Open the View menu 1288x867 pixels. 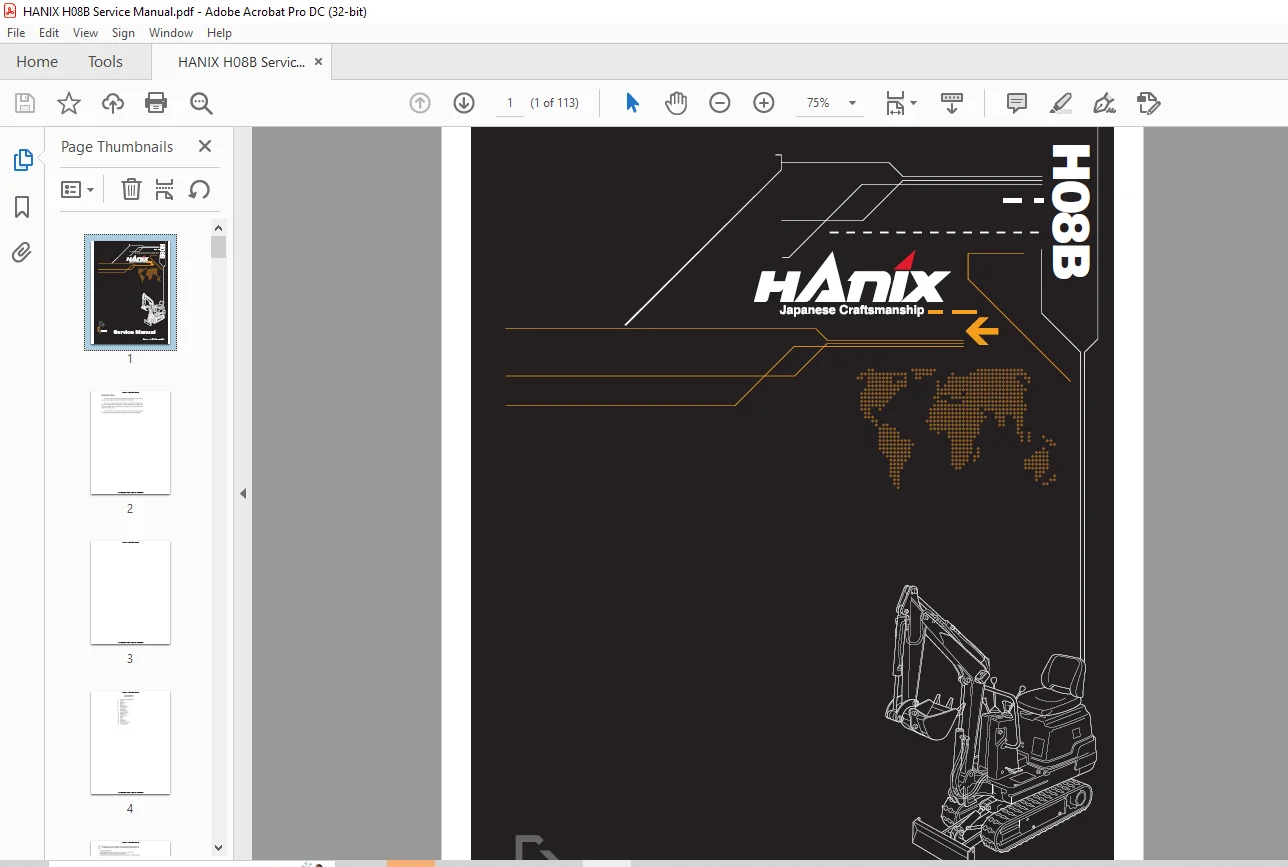(85, 33)
